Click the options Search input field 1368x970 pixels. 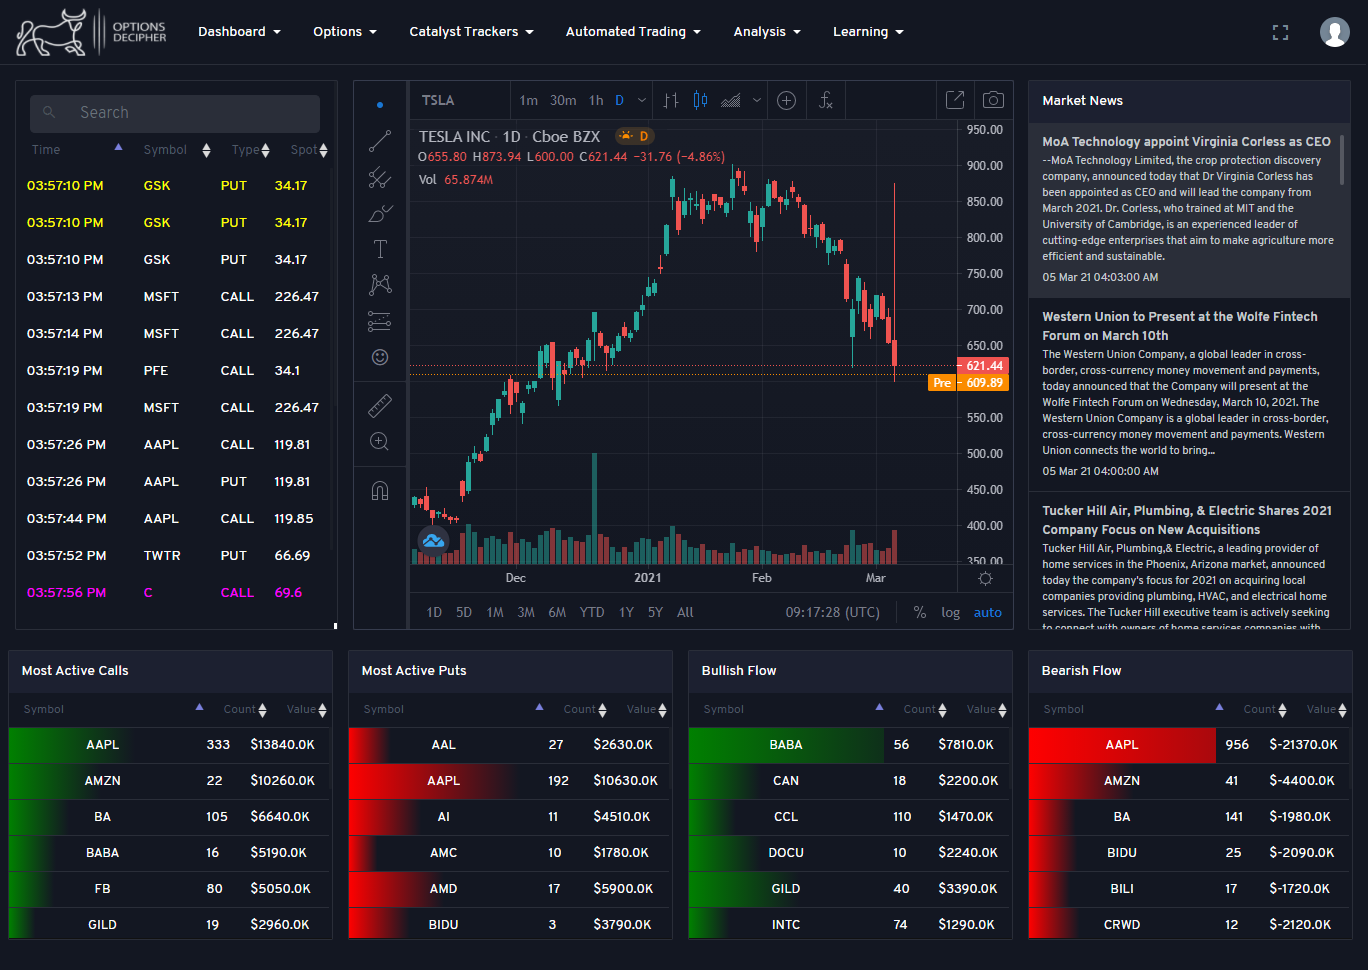(175, 113)
